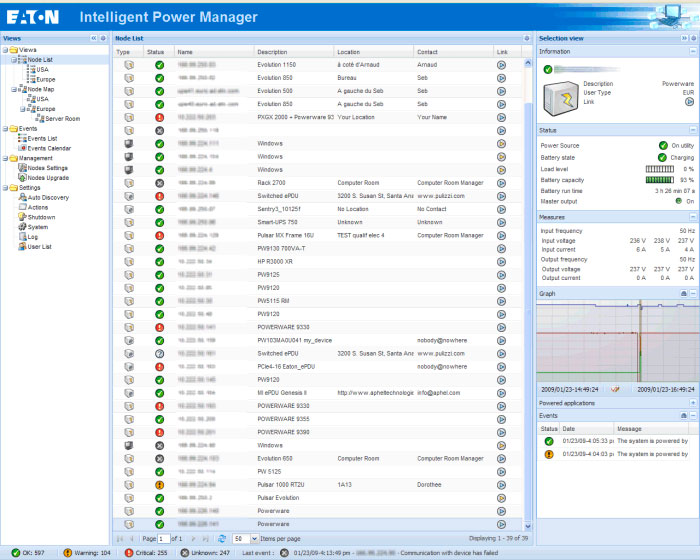Image resolution: width=700 pixels, height=560 pixels.
Task: Collapse the Status section minus toggle
Action: click(x=693, y=130)
